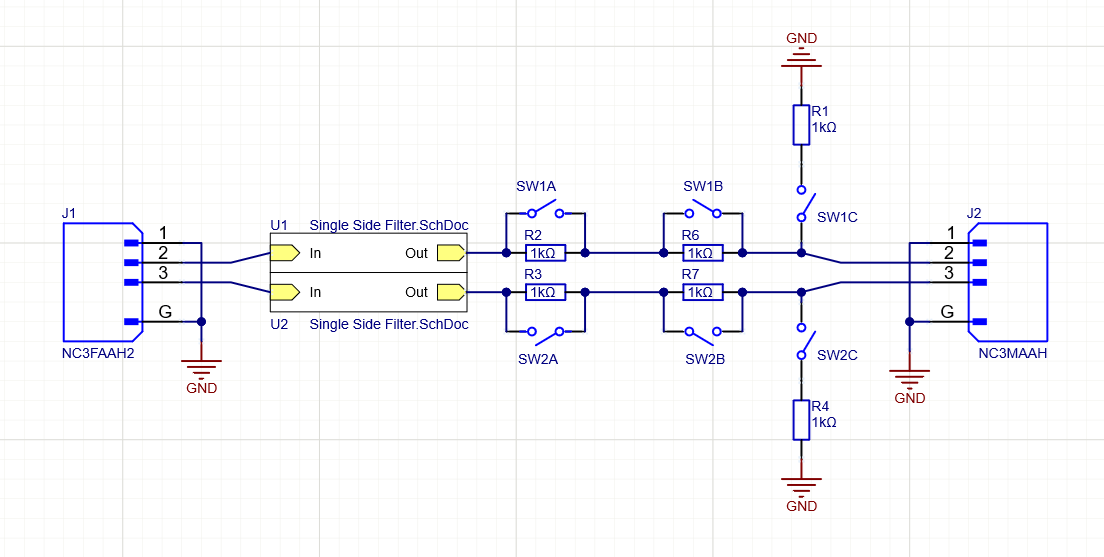The image size is (1104, 557).
Task: Select the R3 resistor symbol
Action: tap(546, 292)
